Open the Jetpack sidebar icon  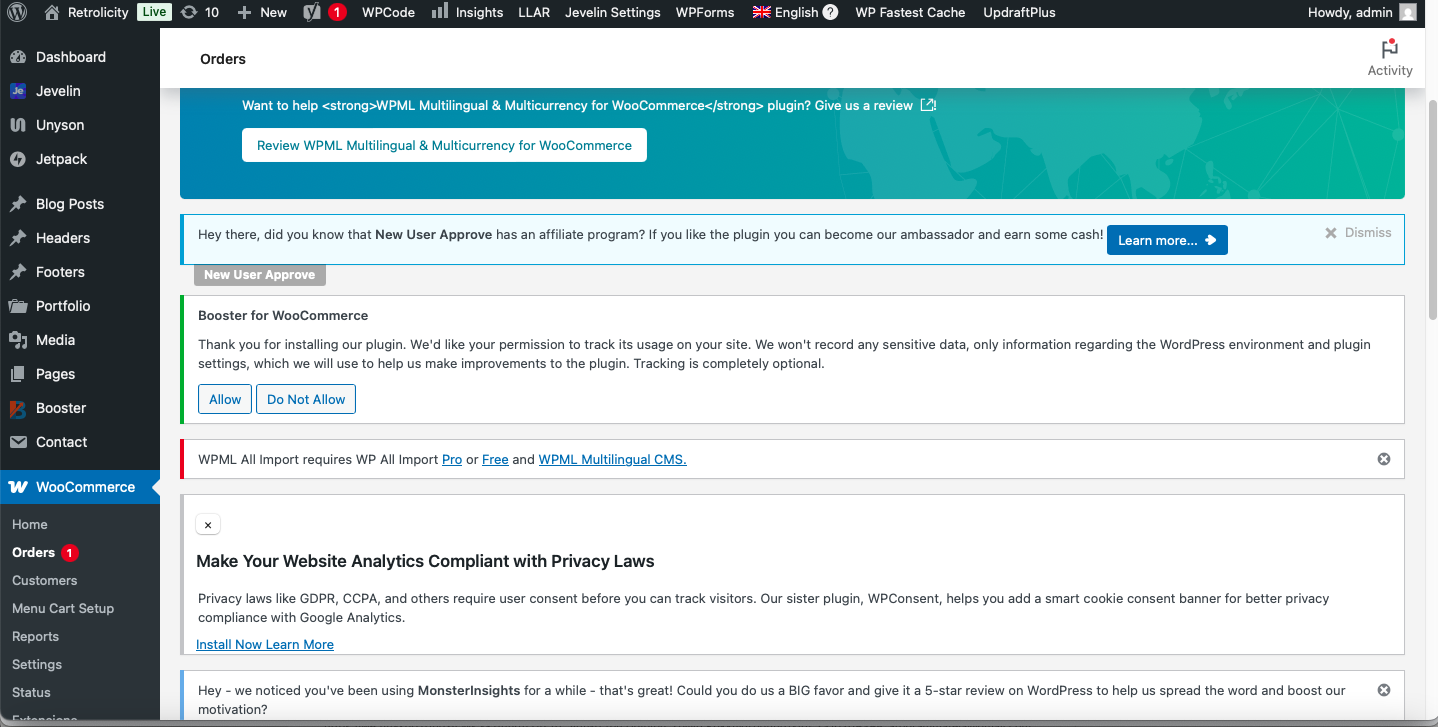point(18,159)
